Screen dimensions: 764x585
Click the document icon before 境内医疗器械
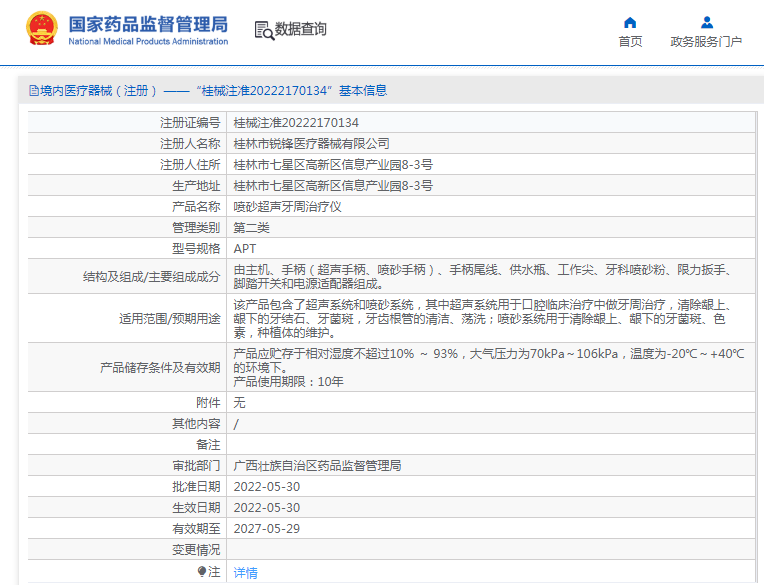(34, 91)
